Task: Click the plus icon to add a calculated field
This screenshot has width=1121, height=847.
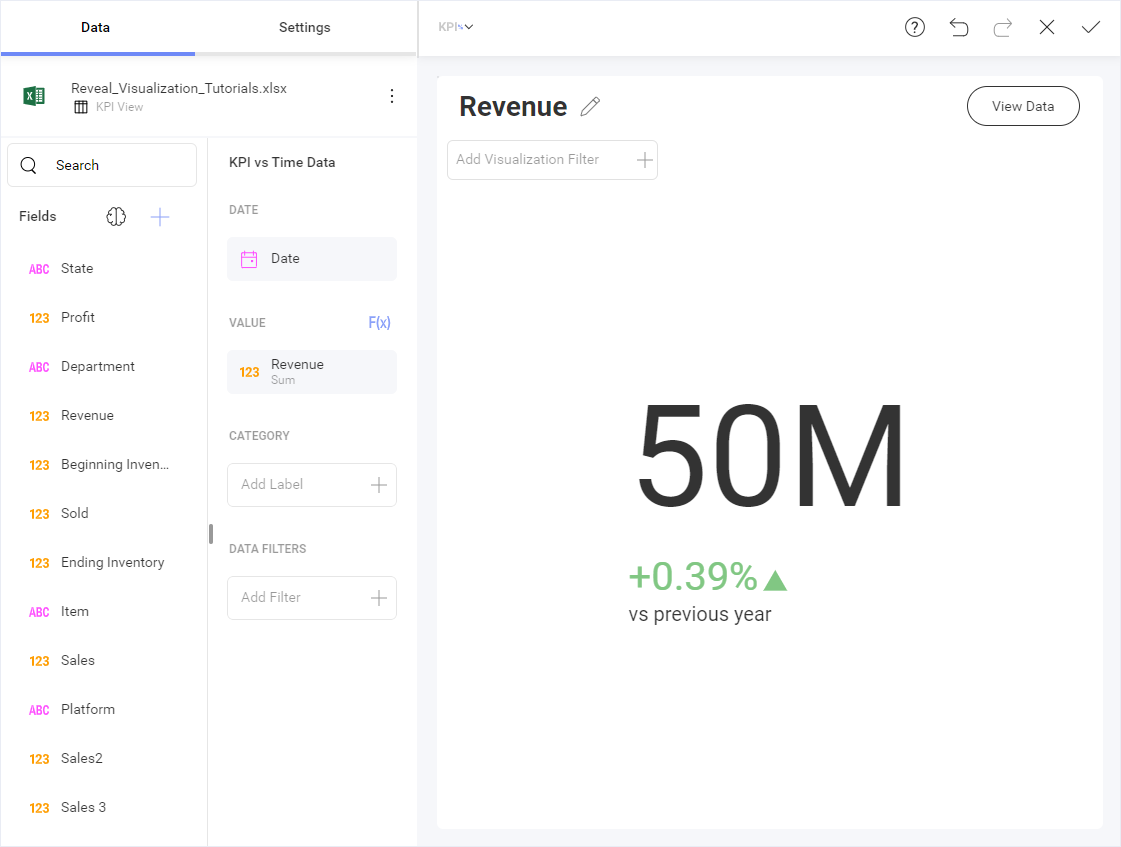Action: (159, 216)
